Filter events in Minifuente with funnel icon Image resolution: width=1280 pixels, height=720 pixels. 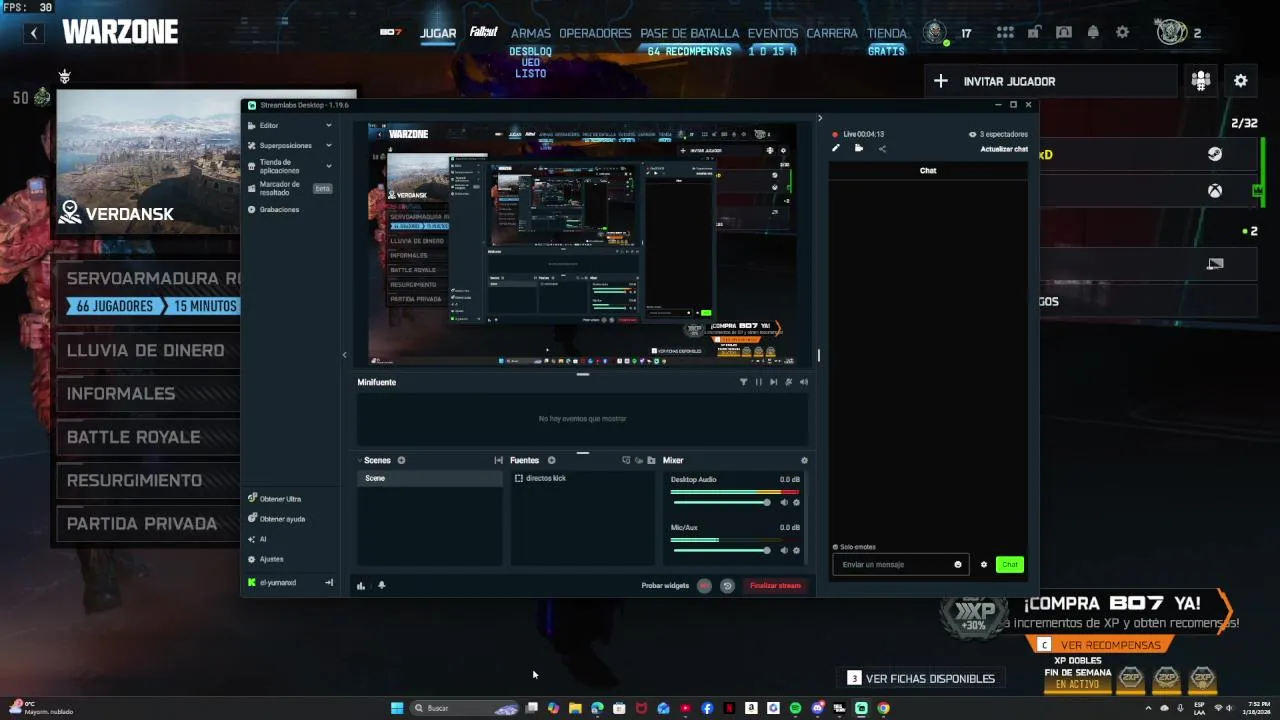tap(743, 382)
